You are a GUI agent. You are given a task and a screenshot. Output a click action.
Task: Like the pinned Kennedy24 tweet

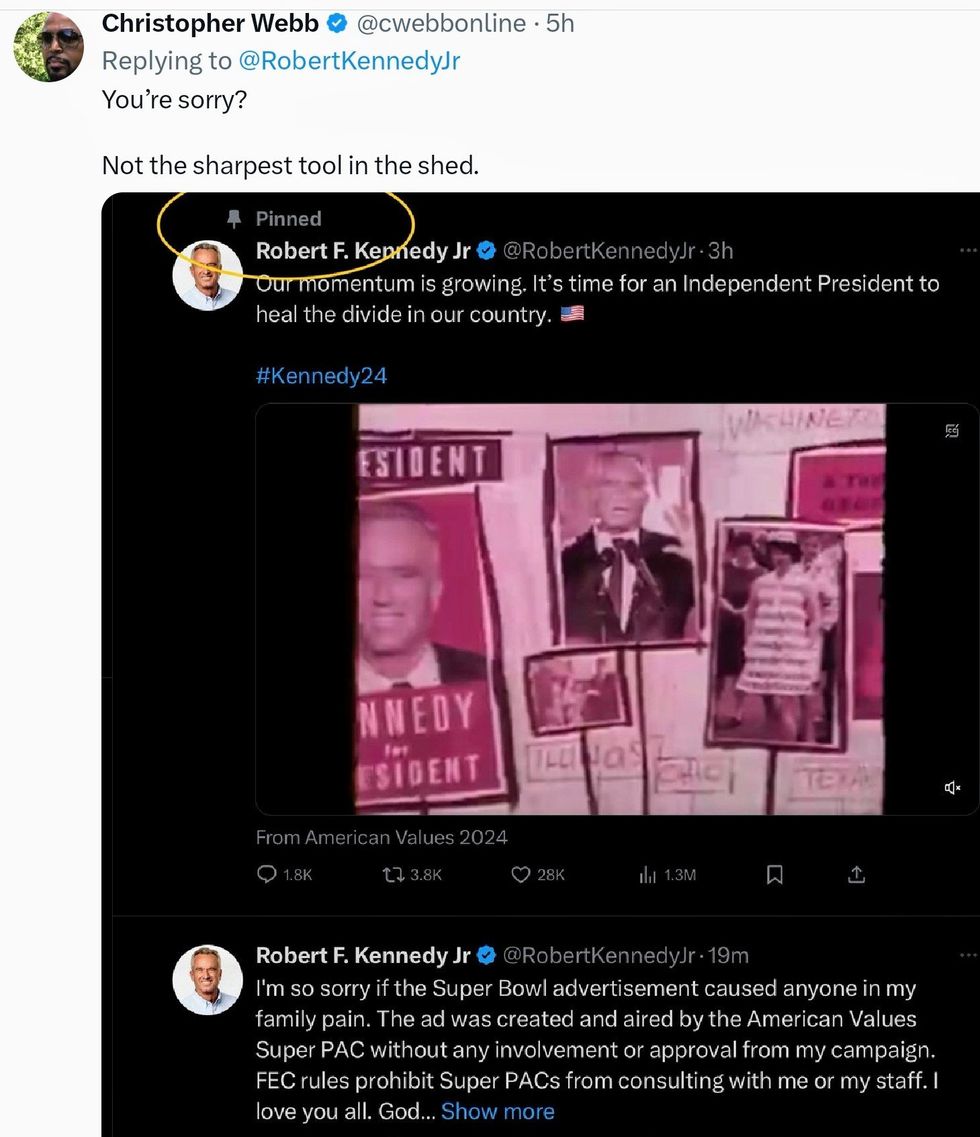click(x=520, y=875)
